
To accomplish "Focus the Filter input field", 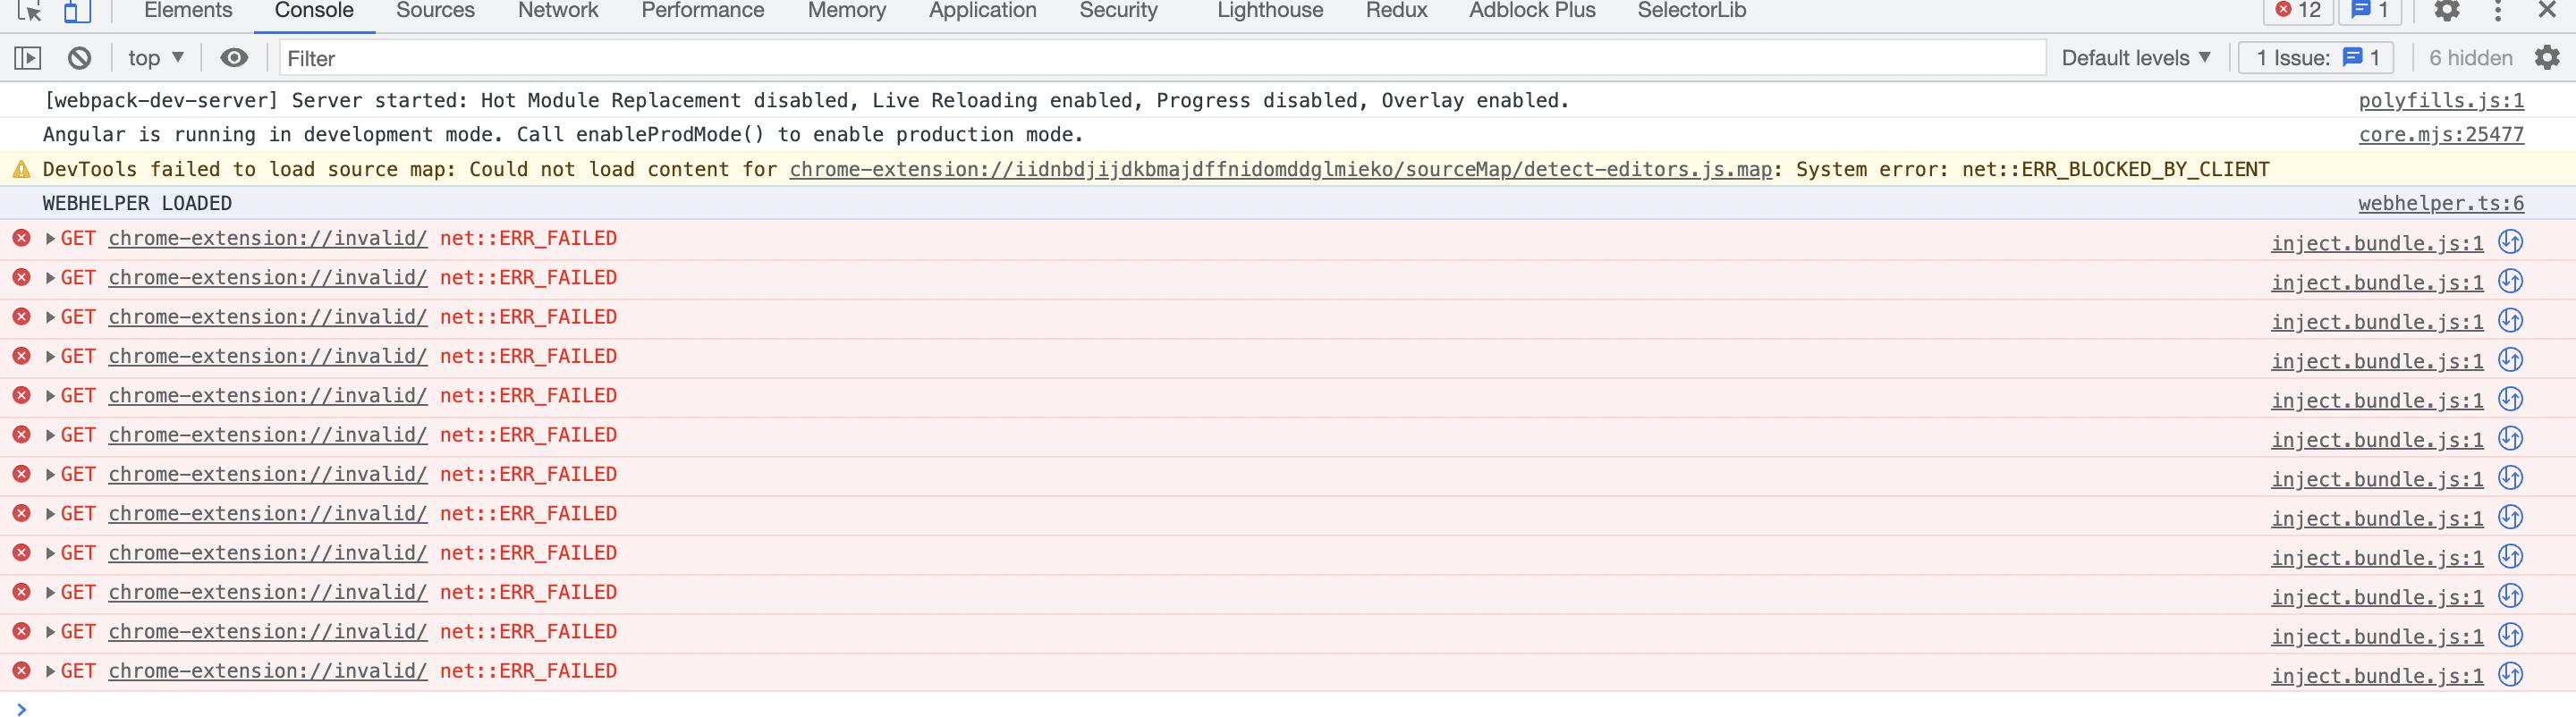I will point(1162,58).
